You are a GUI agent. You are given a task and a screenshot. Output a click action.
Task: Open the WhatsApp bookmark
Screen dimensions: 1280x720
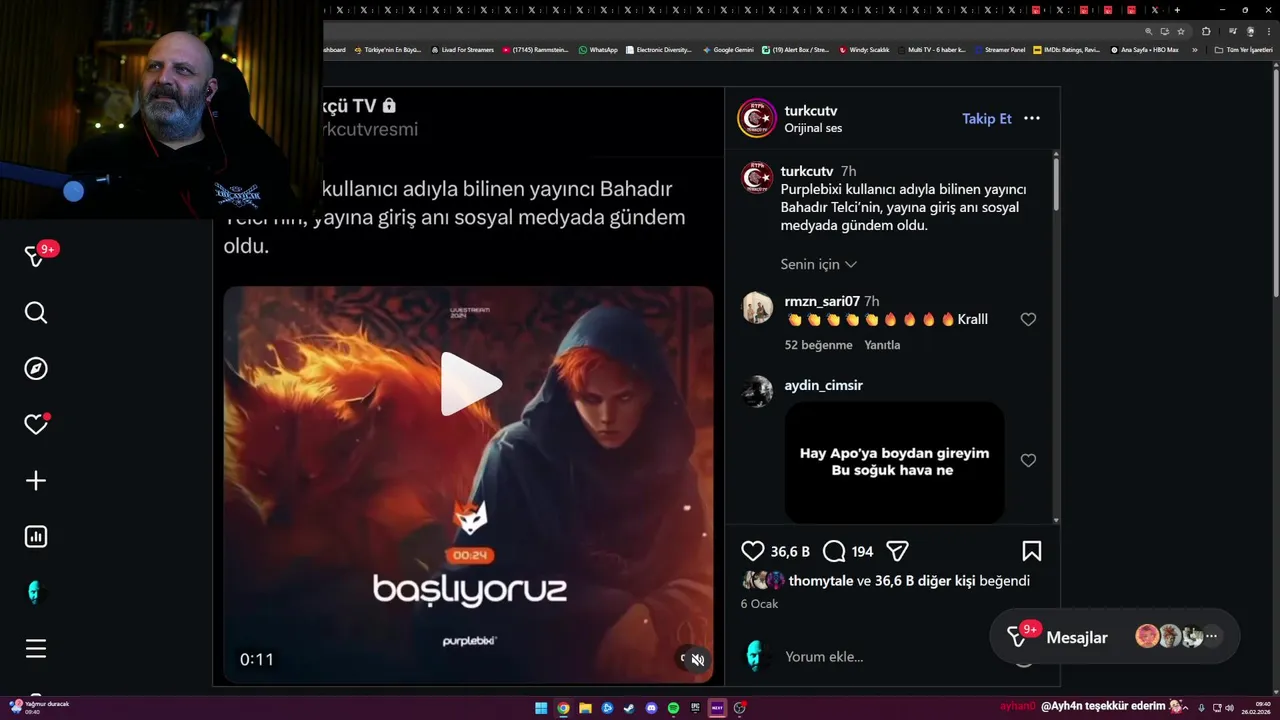point(598,49)
